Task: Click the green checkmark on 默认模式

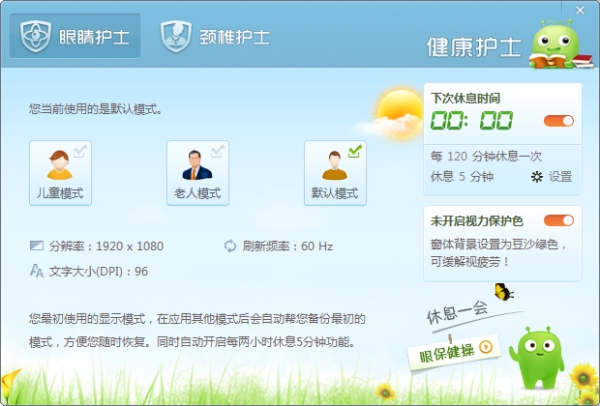Action: pyautogui.click(x=355, y=151)
